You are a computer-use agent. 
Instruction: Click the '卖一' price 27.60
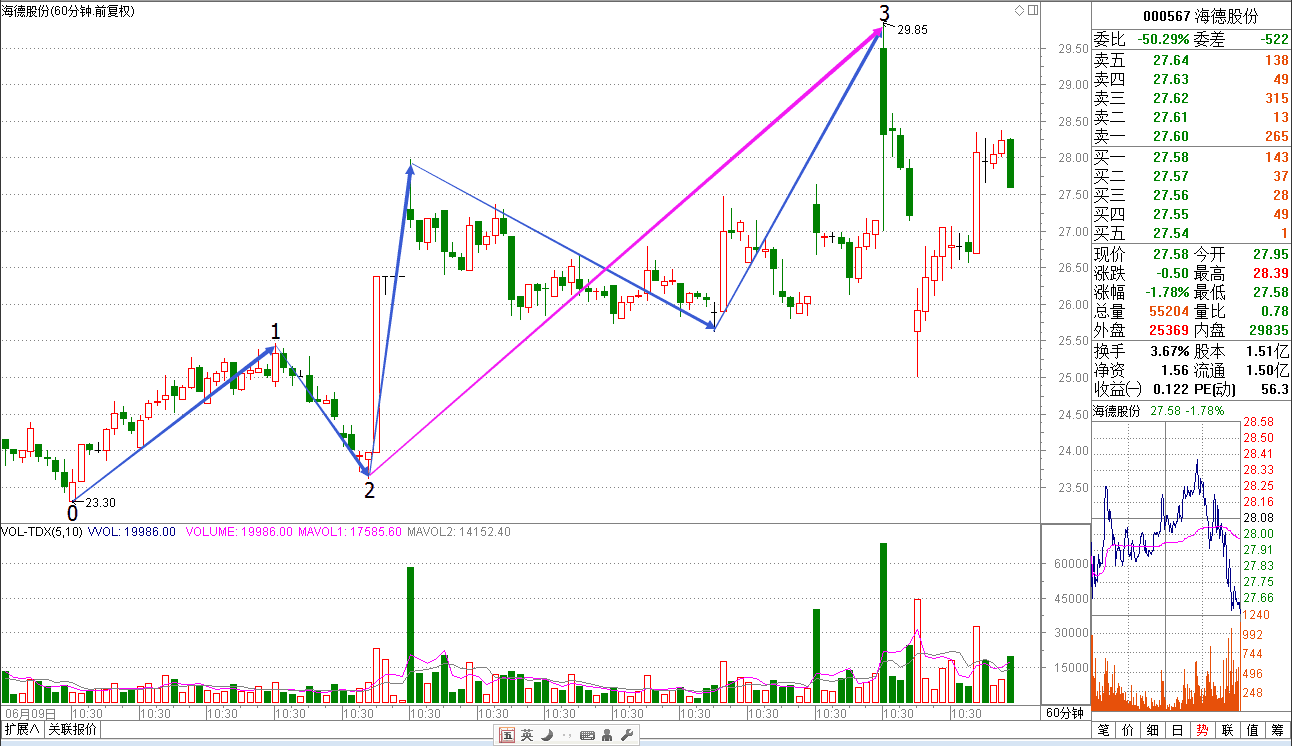click(1171, 136)
